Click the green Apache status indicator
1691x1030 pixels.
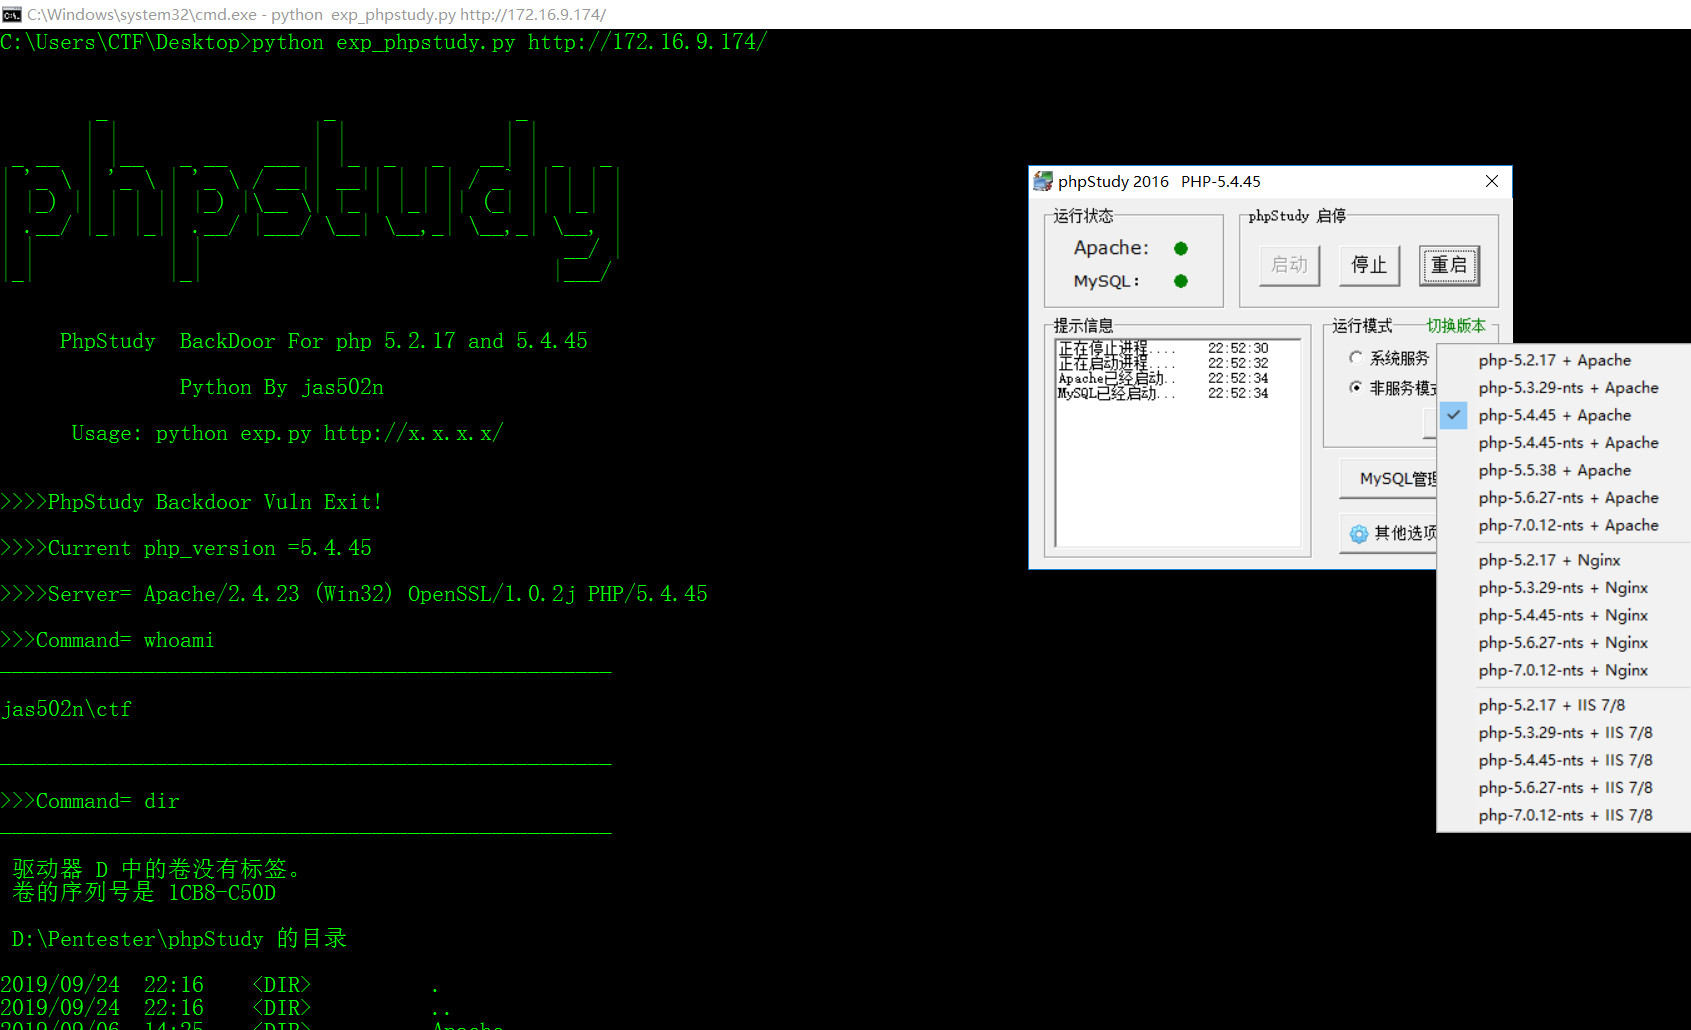point(1181,248)
